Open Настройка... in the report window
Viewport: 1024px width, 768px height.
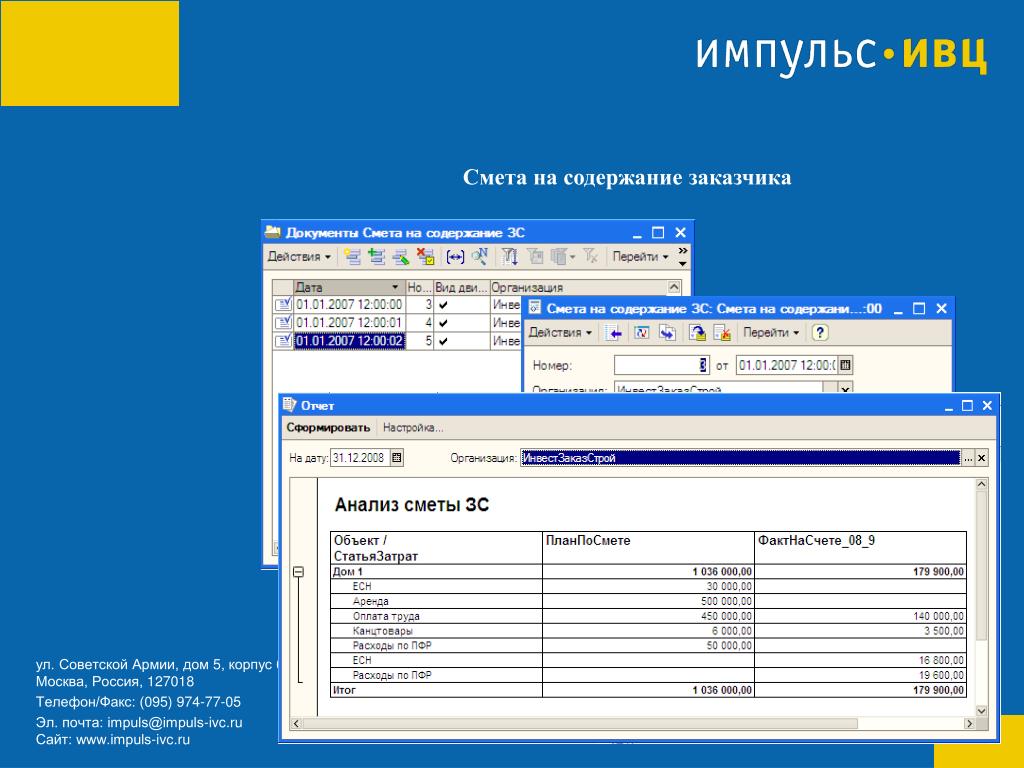(x=413, y=428)
